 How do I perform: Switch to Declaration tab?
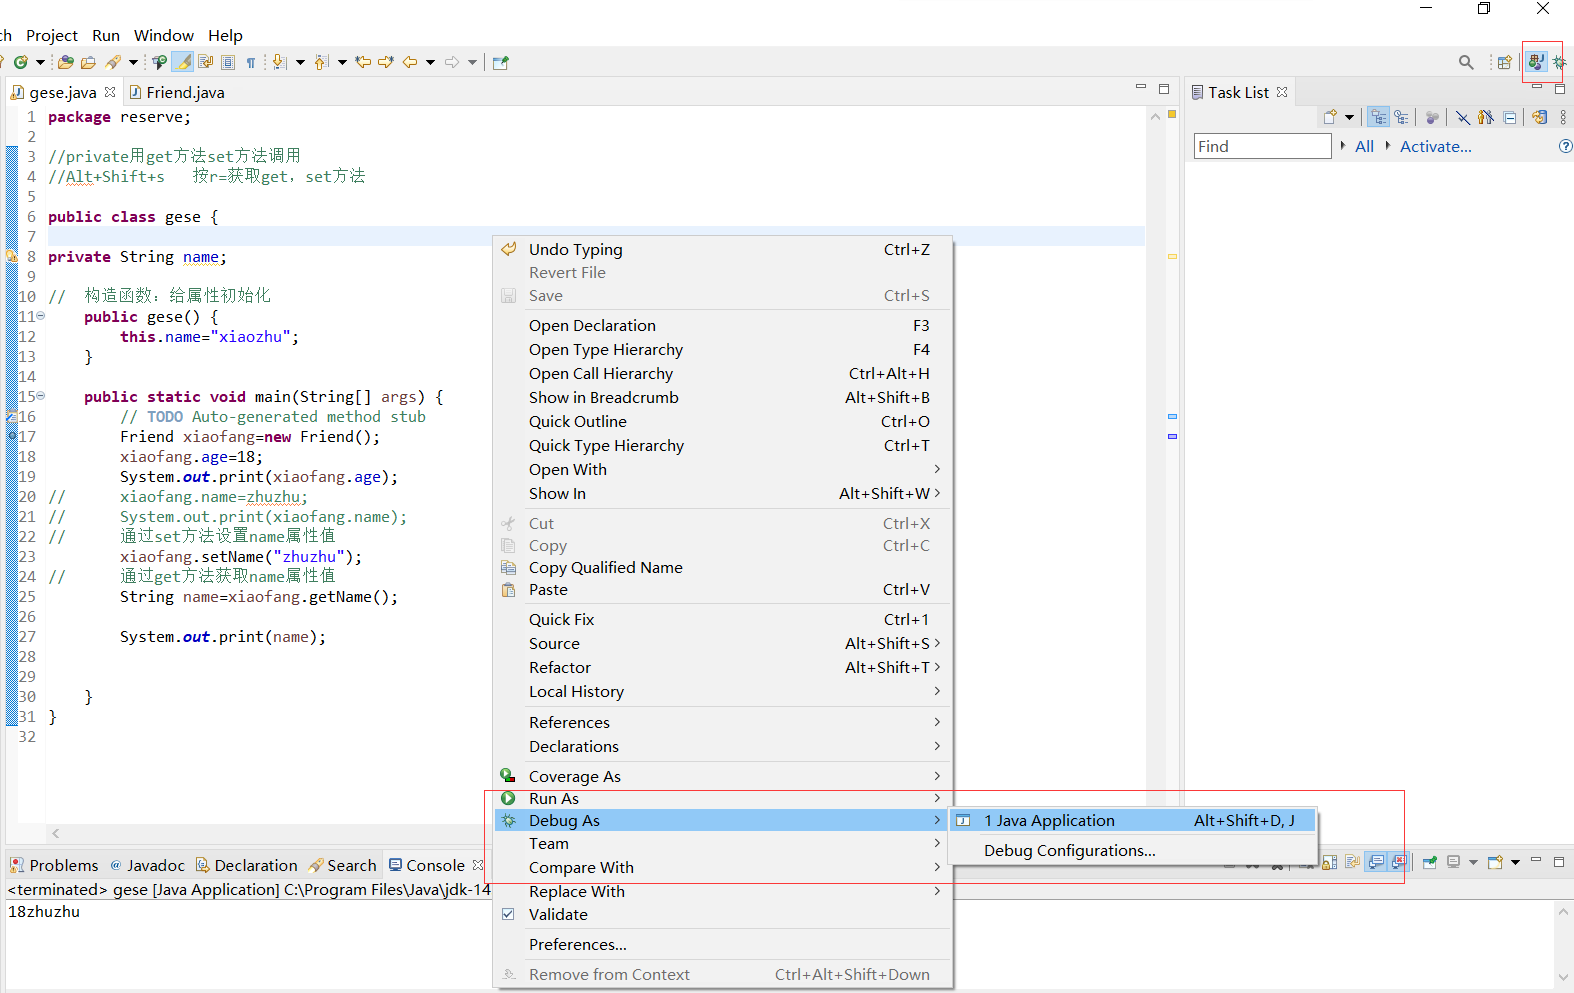click(246, 865)
